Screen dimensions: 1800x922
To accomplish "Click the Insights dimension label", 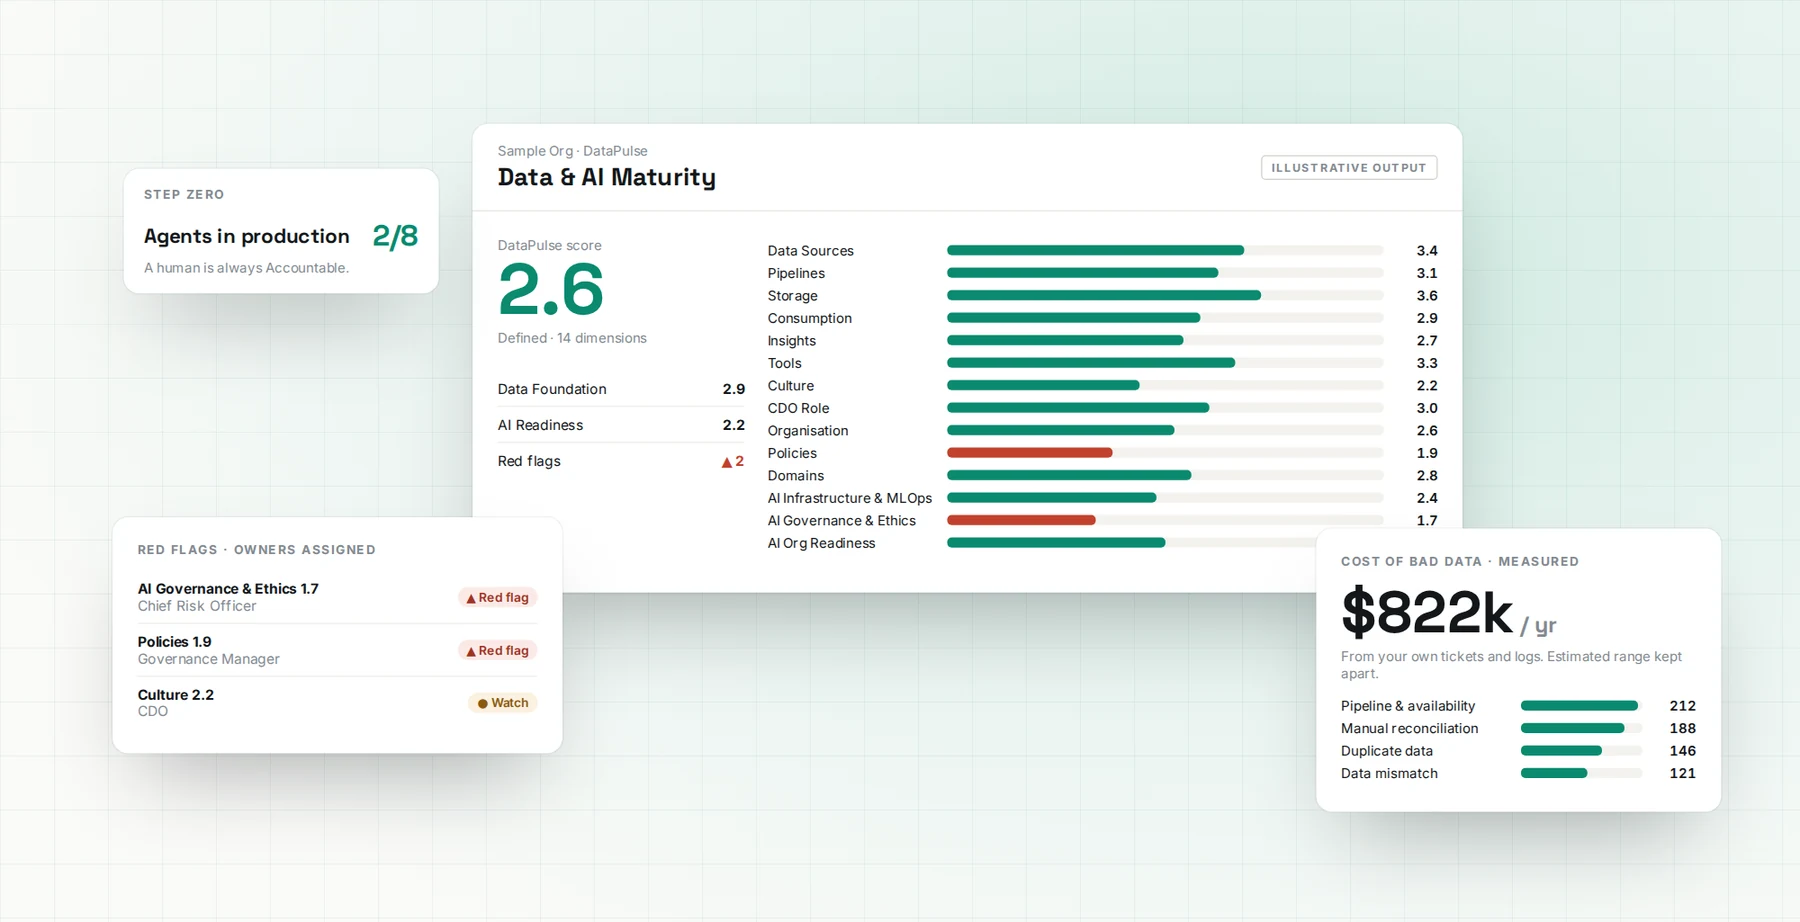I will pos(792,341).
